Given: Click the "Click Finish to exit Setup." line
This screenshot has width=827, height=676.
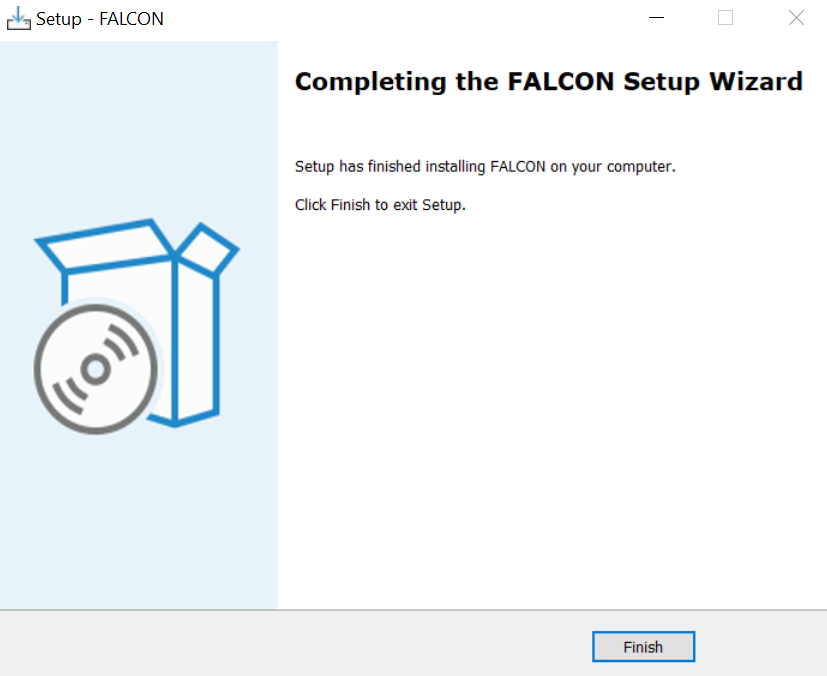Looking at the screenshot, I should (x=380, y=205).
